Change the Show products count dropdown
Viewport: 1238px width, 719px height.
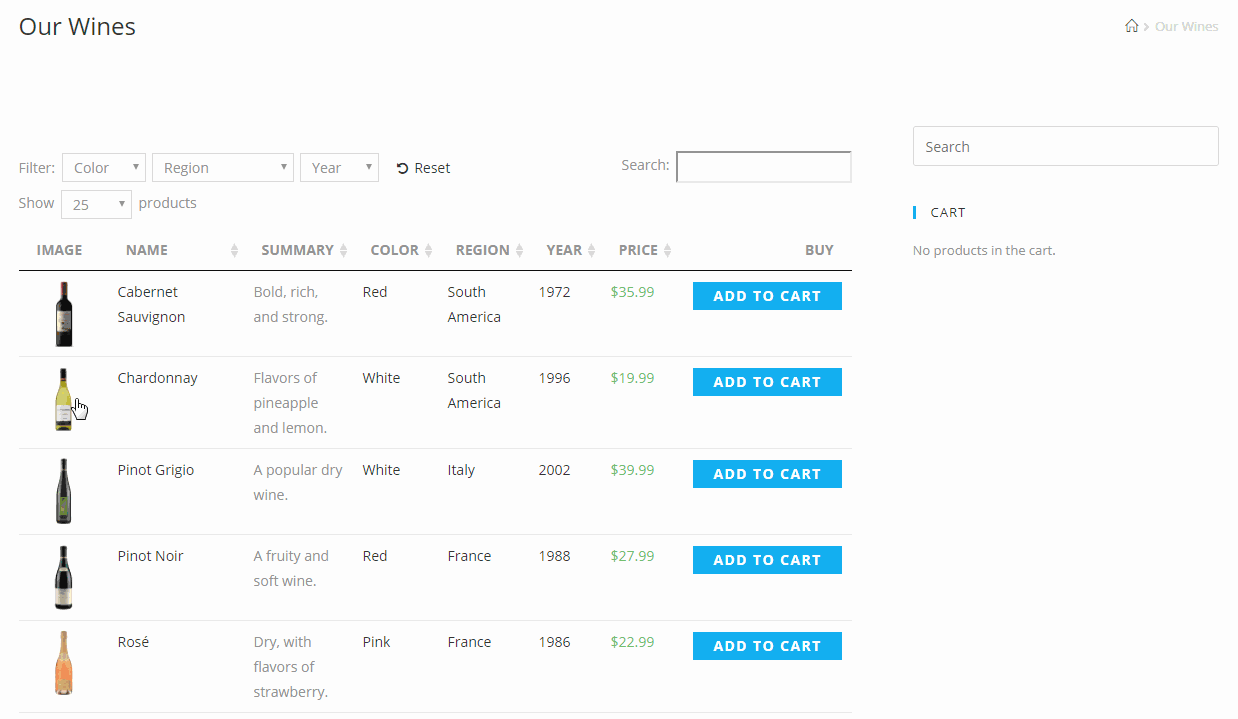96,203
